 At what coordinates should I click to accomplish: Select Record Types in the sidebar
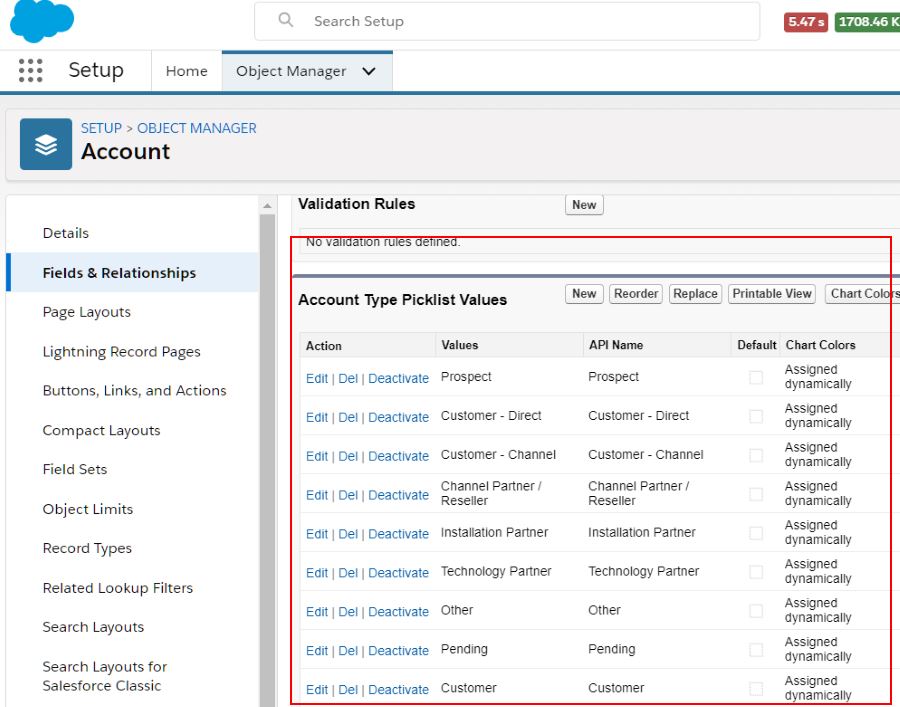[x=87, y=548]
